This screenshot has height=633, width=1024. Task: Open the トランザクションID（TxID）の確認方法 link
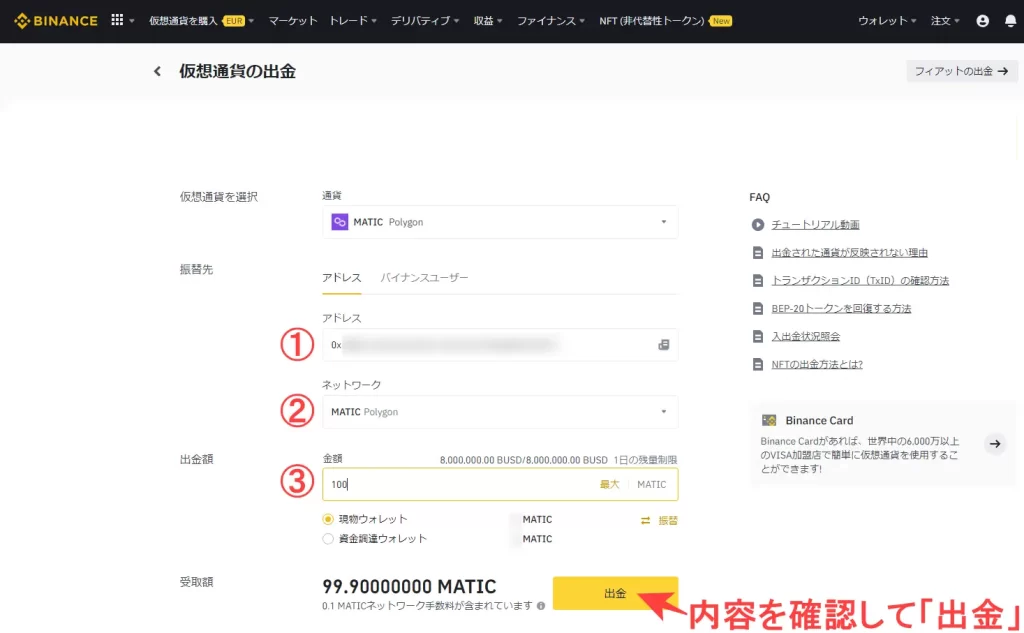[x=860, y=281]
